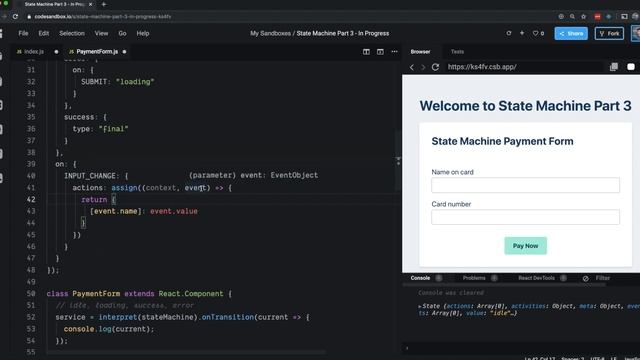This screenshot has height=360, width=640.
Task: Switch to the PaymentForm.js editor tab
Action: click(x=97, y=52)
